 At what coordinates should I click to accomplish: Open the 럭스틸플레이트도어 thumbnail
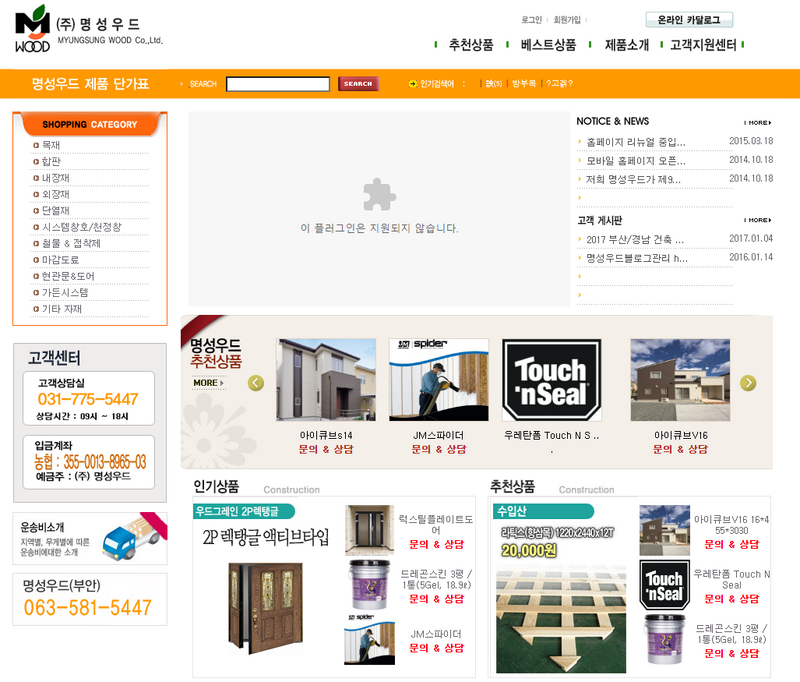point(369,530)
